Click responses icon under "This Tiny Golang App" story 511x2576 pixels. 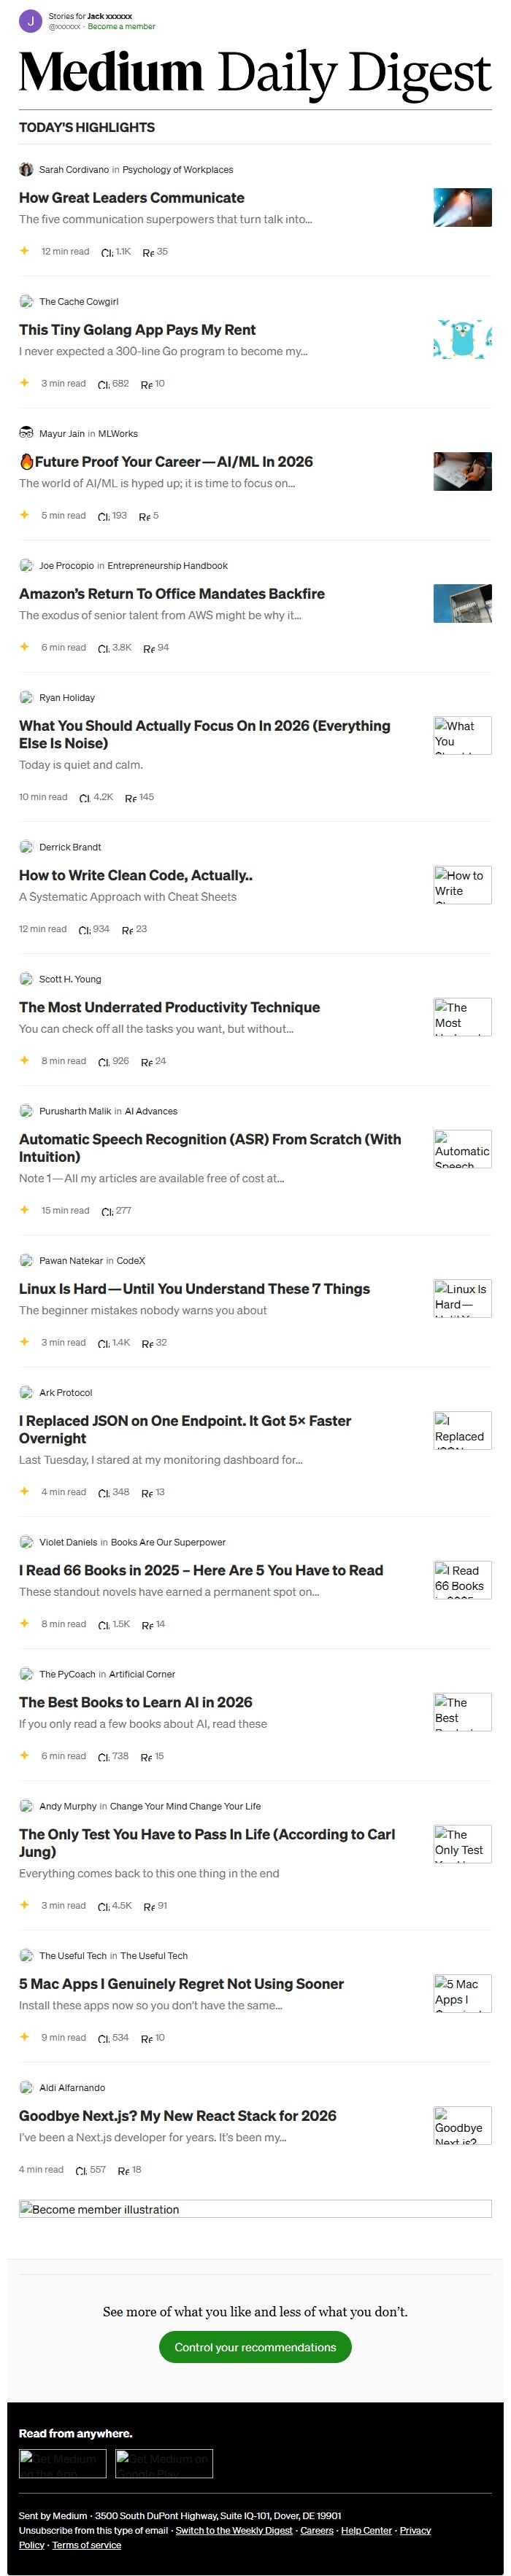click(x=146, y=385)
